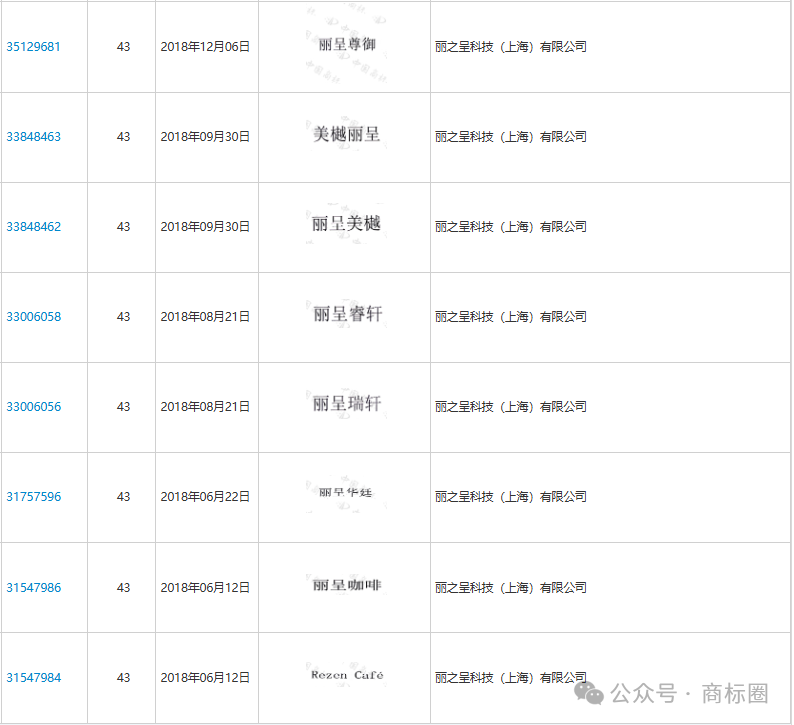The image size is (794, 725).
Task: Select date cell in row 33848463
Action: pos(205,137)
